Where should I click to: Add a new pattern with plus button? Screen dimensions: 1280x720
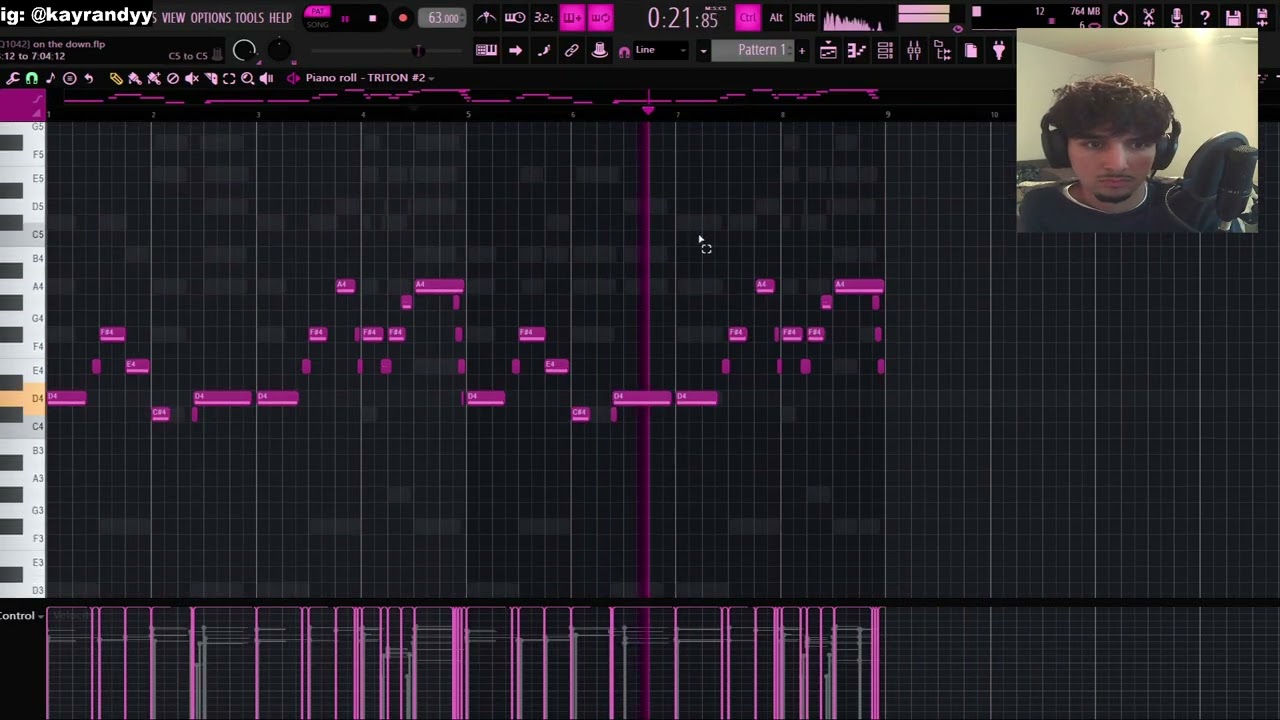coord(801,50)
